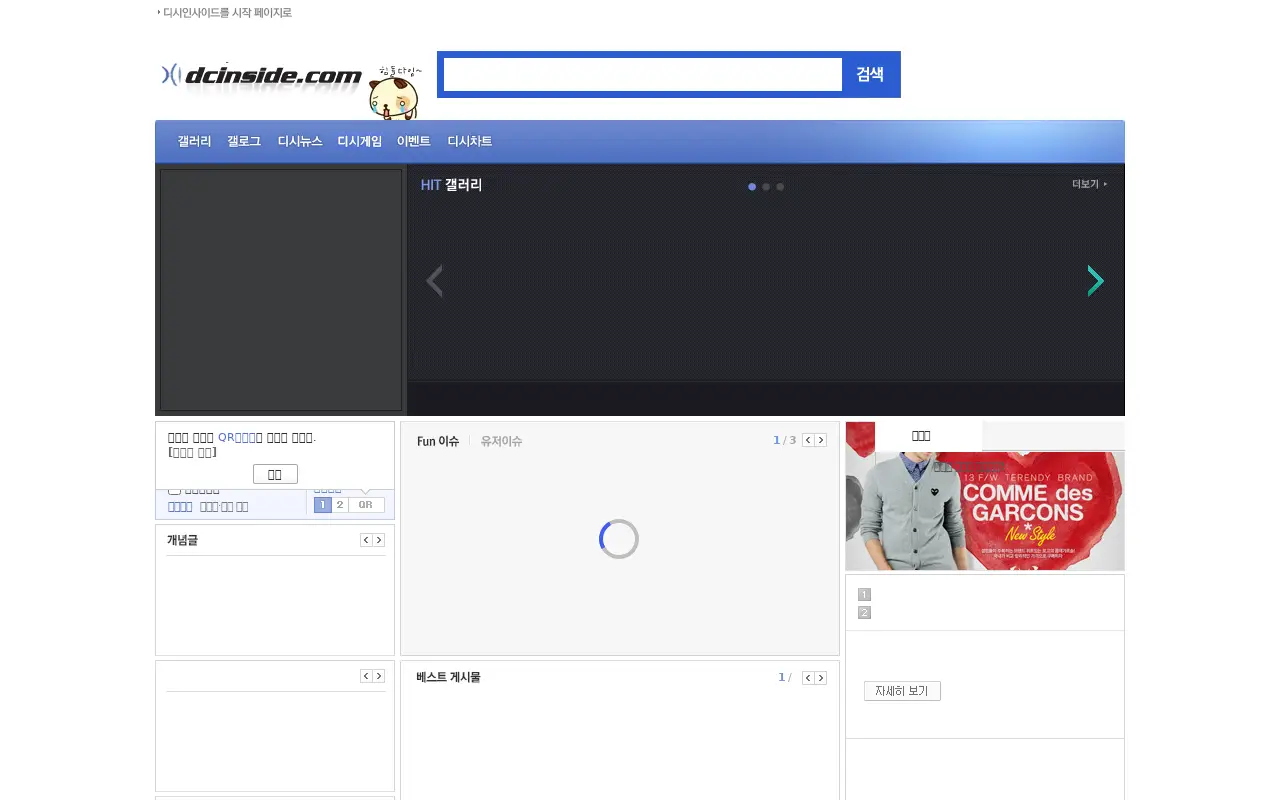Click 디시인사이드를 시작 페이지로 link
The width and height of the screenshot is (1280, 800).
click(x=227, y=13)
